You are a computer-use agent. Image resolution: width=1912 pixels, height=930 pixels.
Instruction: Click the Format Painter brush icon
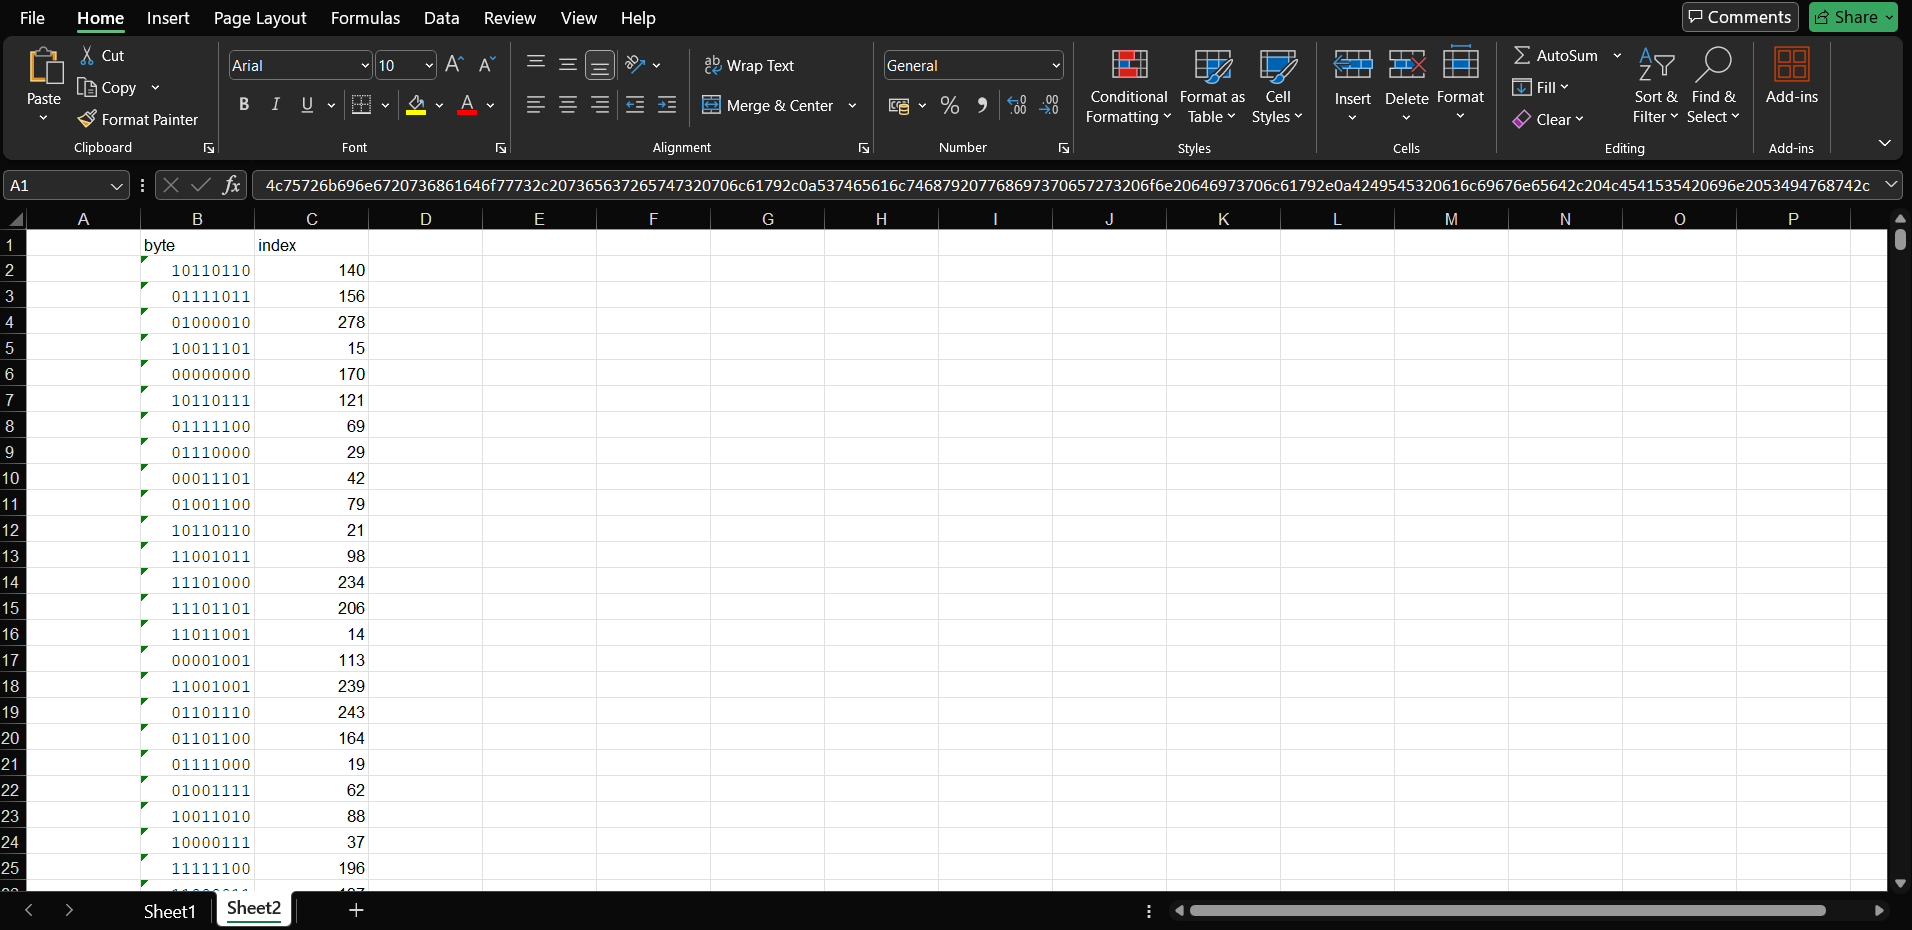(x=87, y=119)
